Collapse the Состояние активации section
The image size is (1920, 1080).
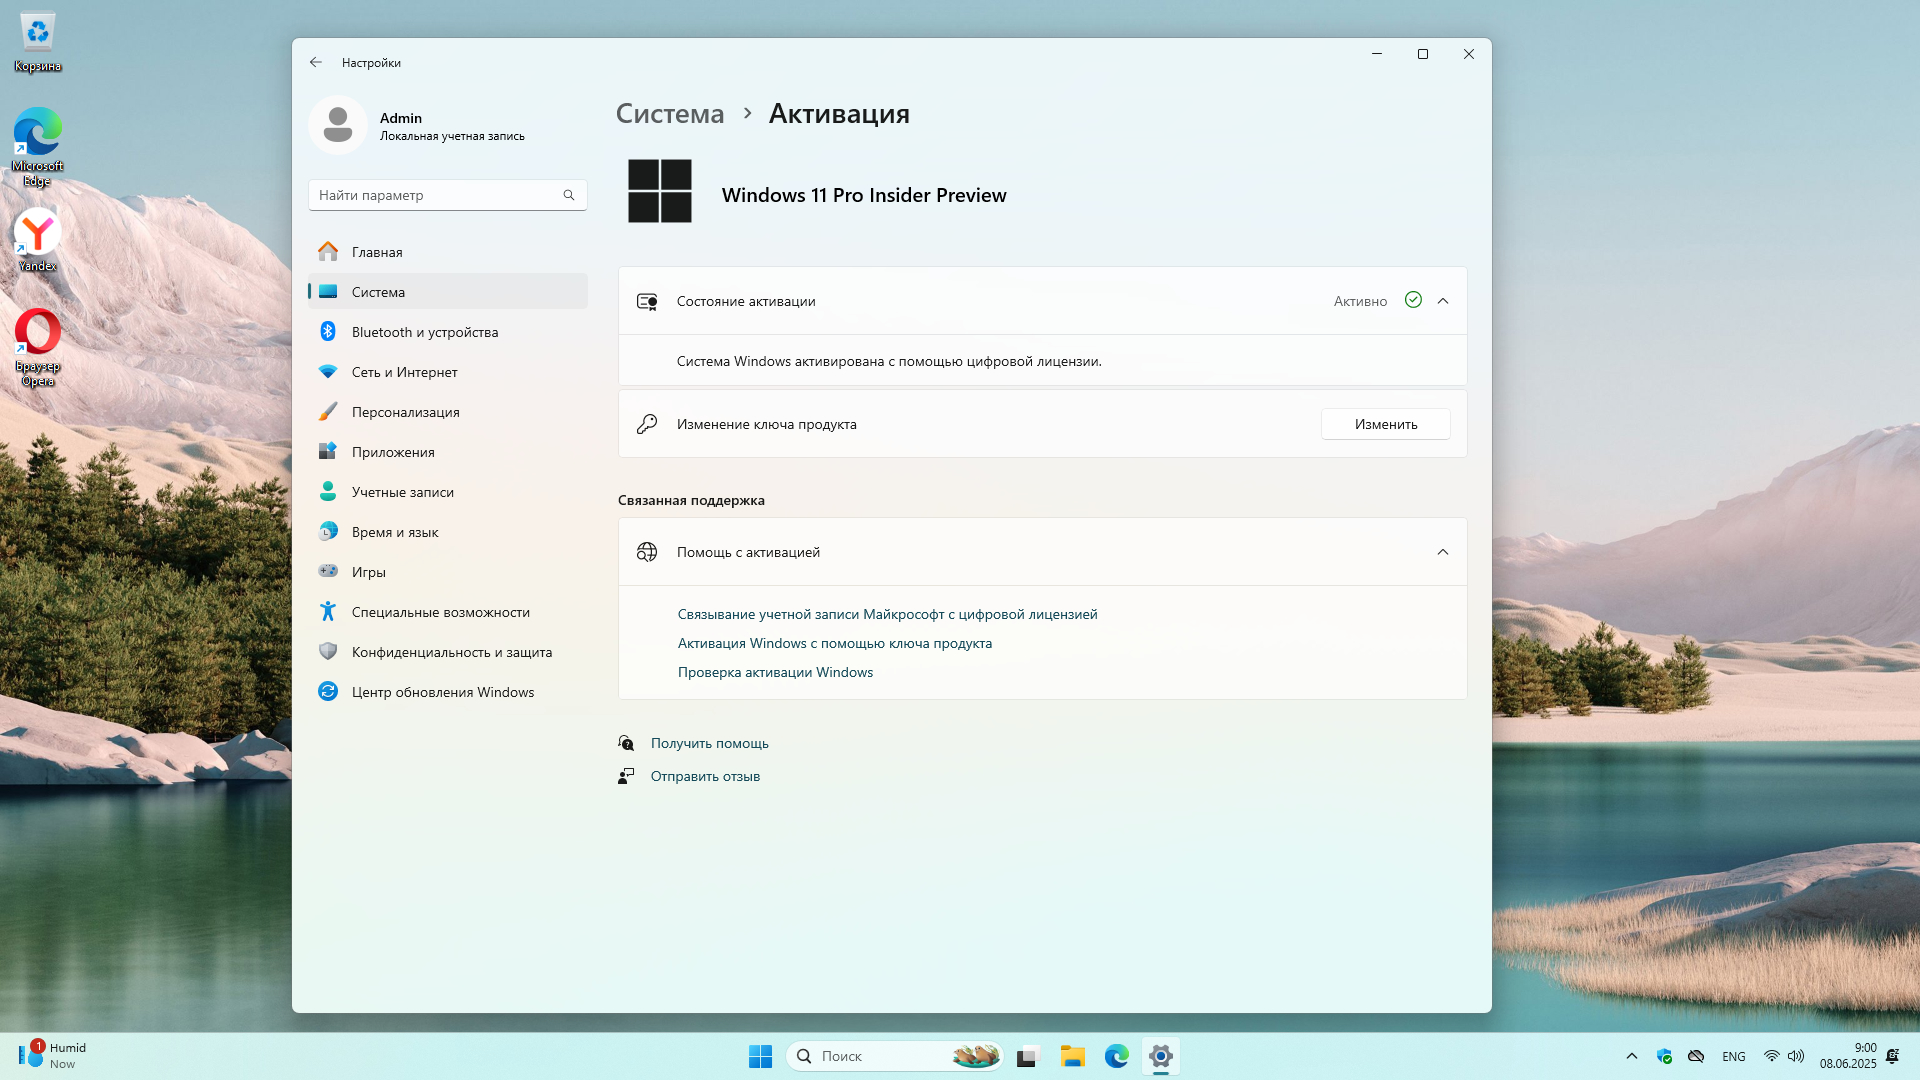click(1443, 301)
